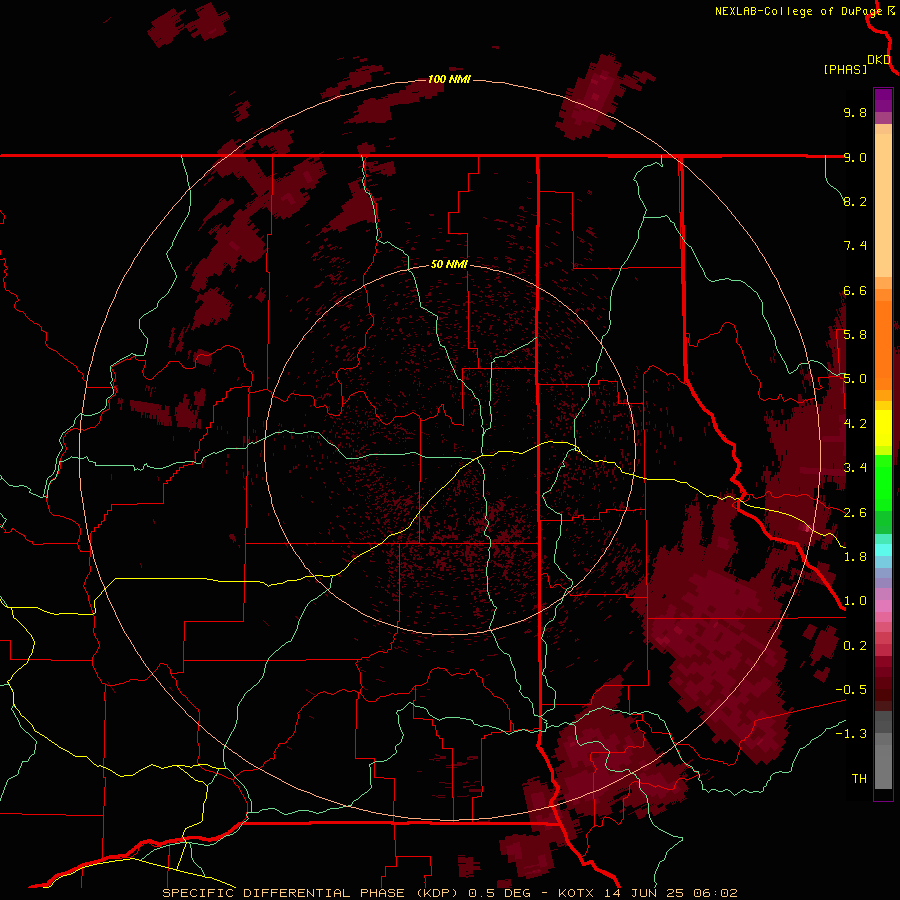Click the 1.0 legend value
Image resolution: width=900 pixels, height=900 pixels.
coord(855,601)
